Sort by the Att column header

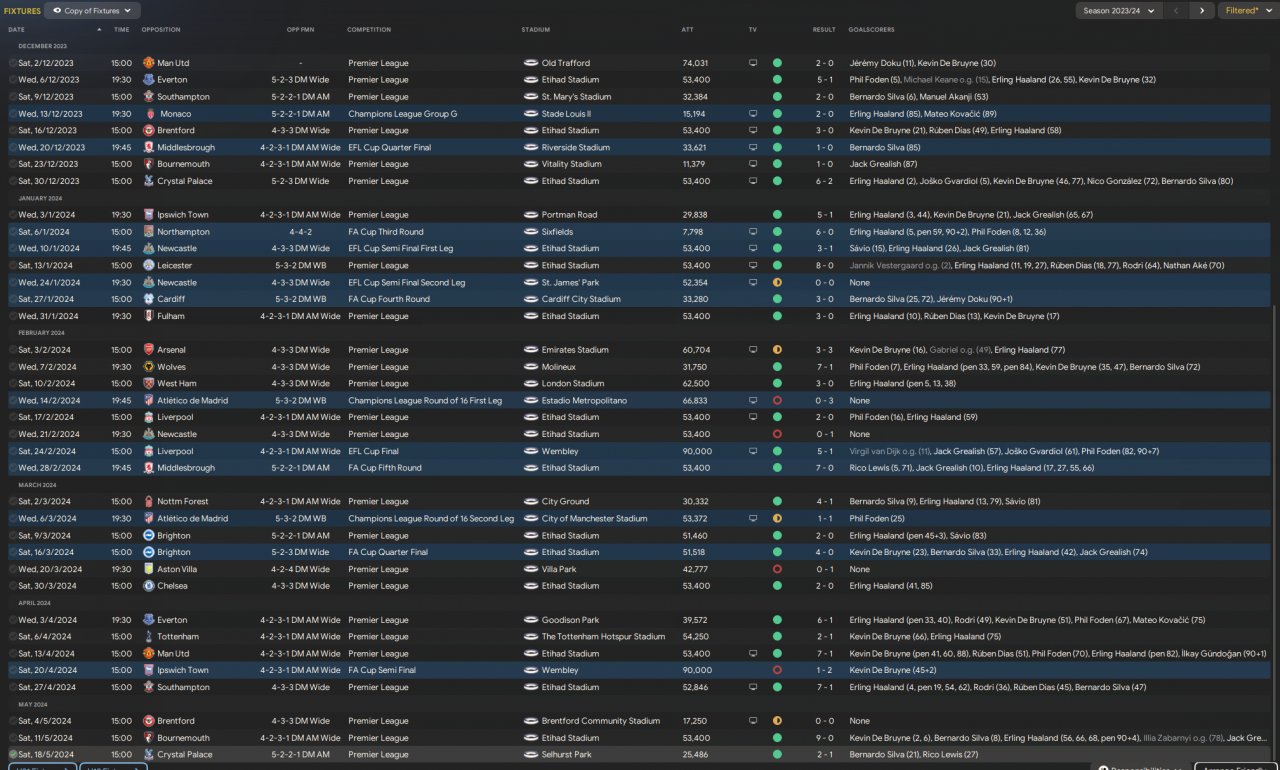point(688,30)
